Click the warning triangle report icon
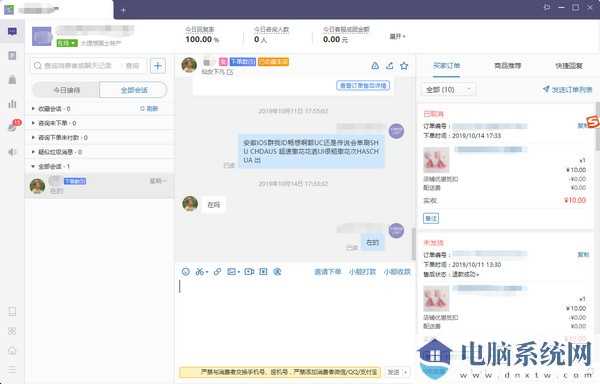600x384 pixels. click(375, 66)
